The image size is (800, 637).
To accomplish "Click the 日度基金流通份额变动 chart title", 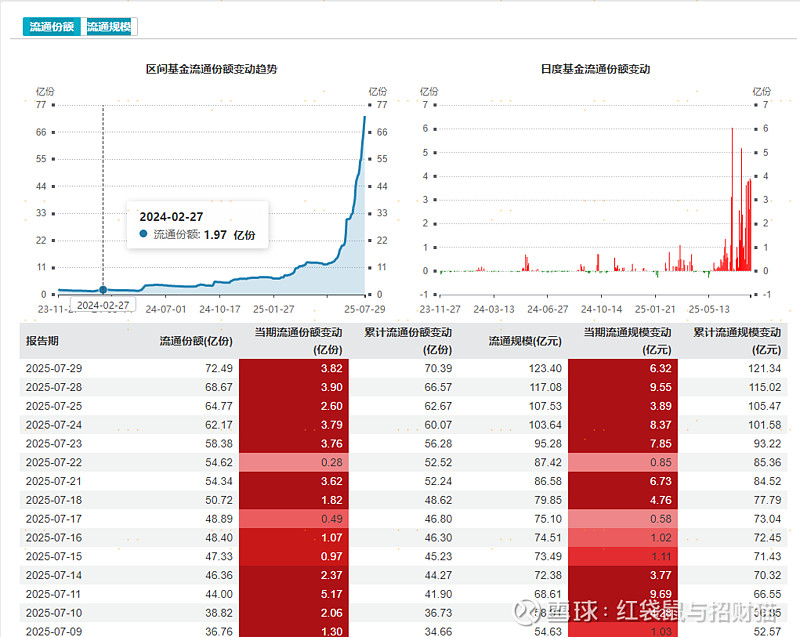I will pos(595,69).
